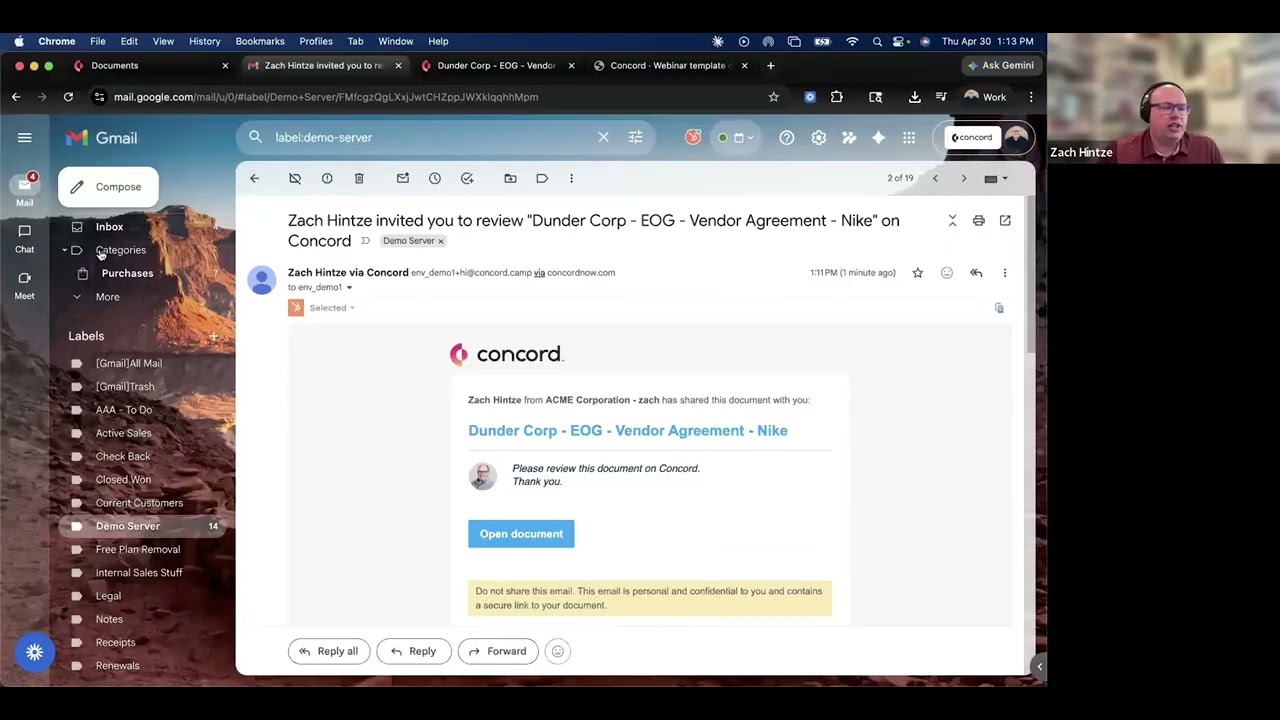Report this email as spam
This screenshot has height=720, width=1280.
click(x=327, y=178)
